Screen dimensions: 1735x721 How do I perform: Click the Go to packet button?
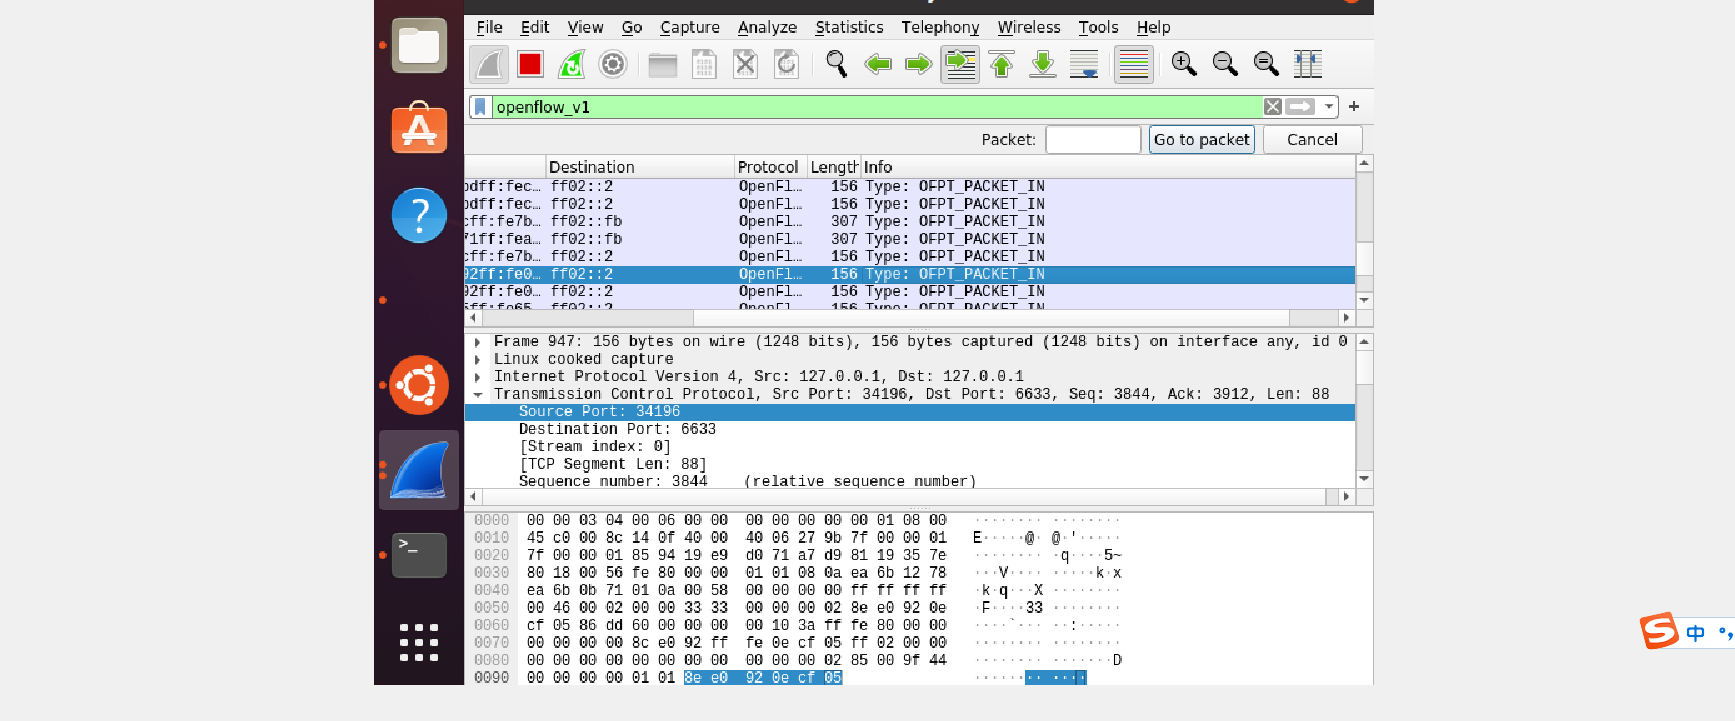point(1202,140)
